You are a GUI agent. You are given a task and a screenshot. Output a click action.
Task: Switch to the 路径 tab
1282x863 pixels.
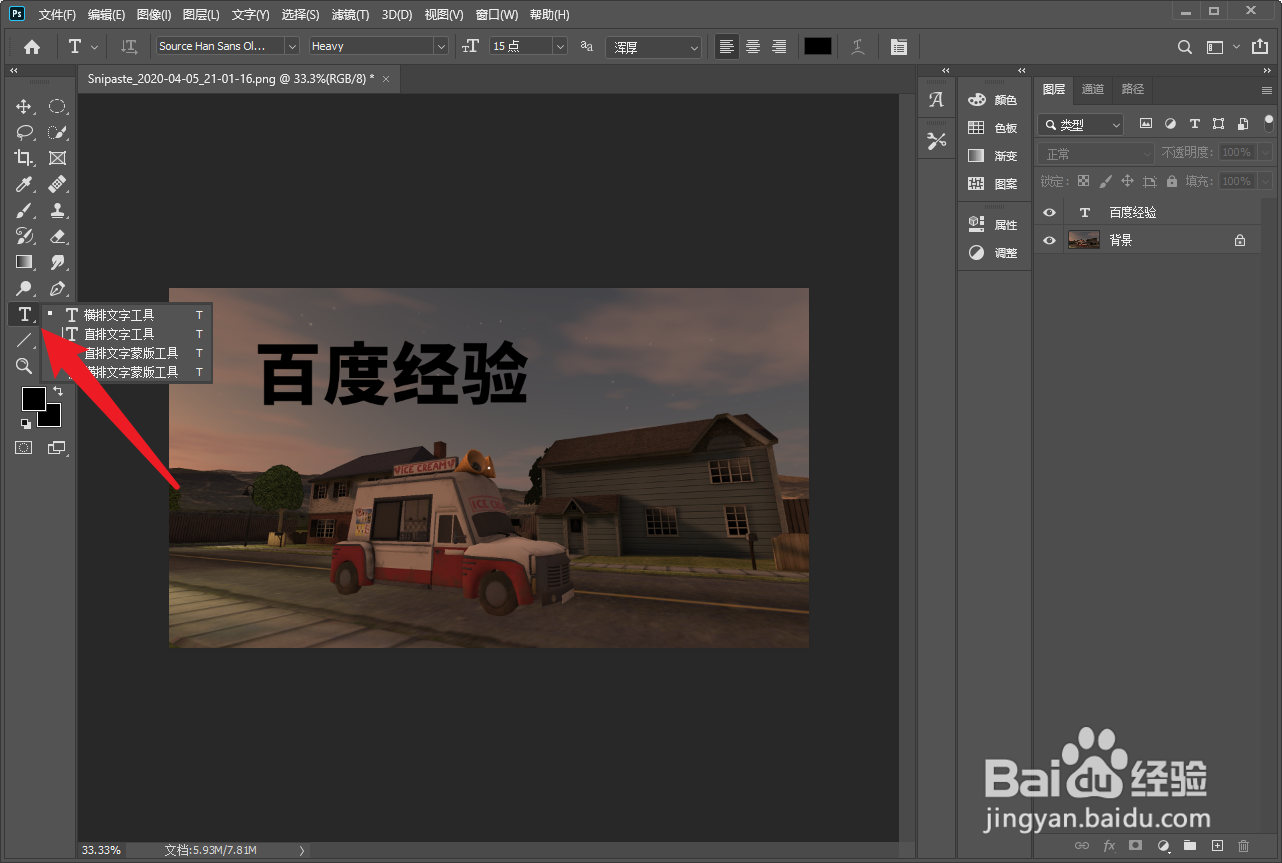1133,89
